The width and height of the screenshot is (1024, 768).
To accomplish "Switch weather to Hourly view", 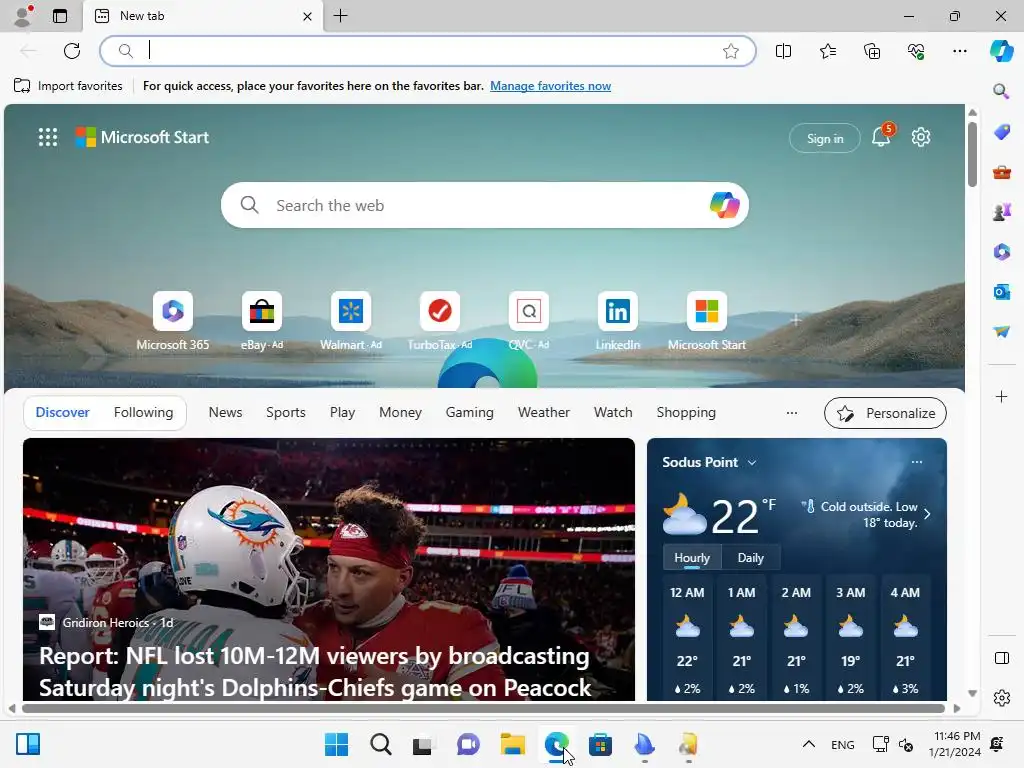I will click(692, 558).
